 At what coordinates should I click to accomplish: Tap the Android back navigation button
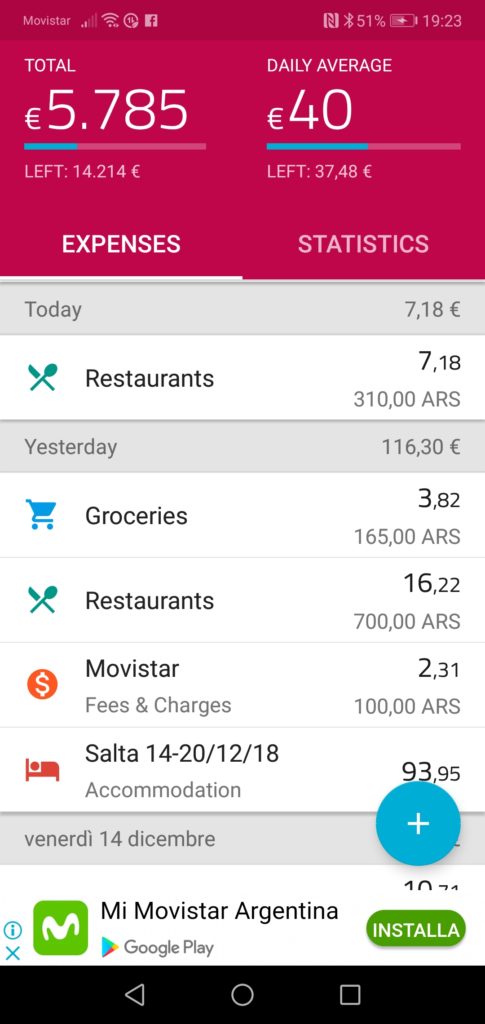click(x=134, y=994)
